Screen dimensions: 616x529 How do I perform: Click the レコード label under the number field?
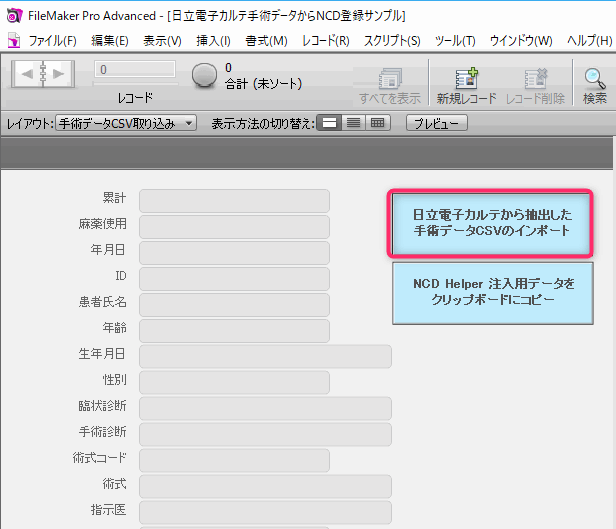point(135,98)
